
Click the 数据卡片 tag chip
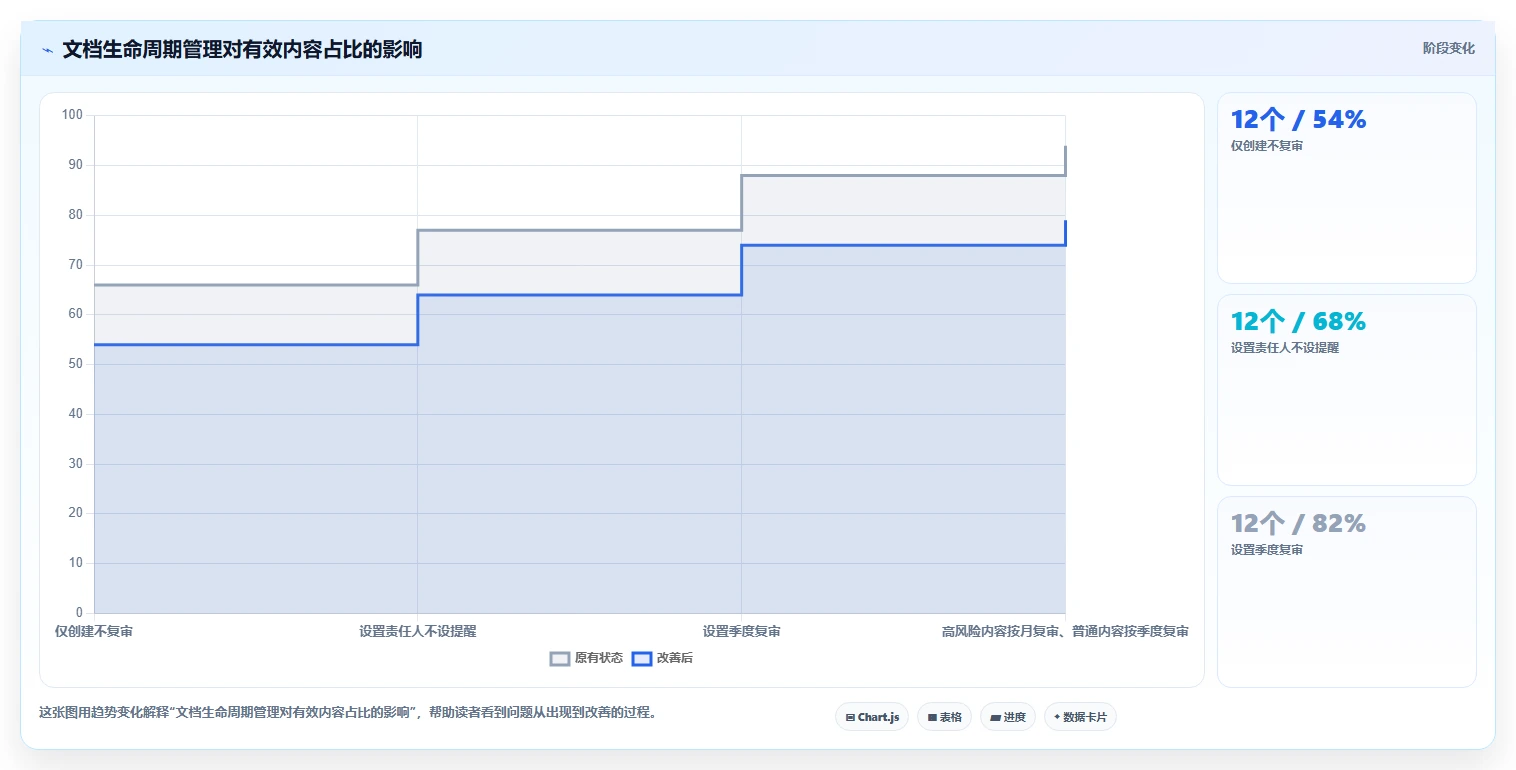1080,717
